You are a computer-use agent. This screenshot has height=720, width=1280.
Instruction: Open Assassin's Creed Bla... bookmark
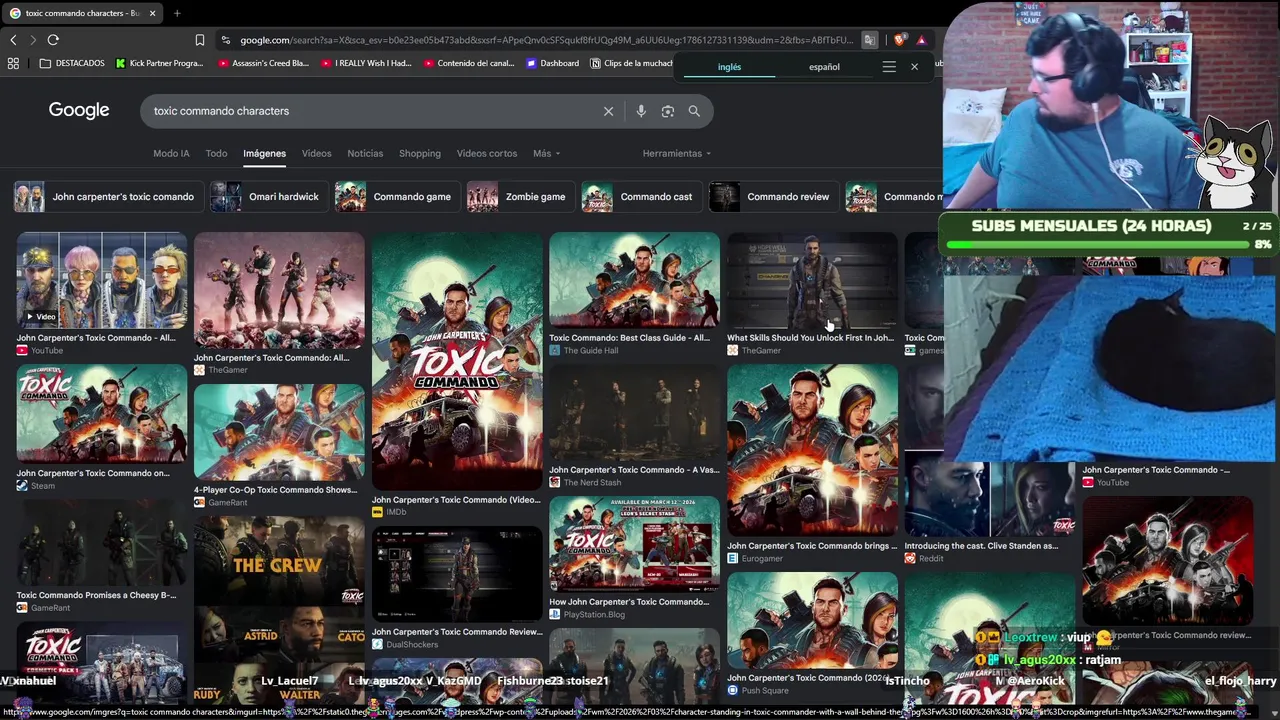[x=264, y=63]
